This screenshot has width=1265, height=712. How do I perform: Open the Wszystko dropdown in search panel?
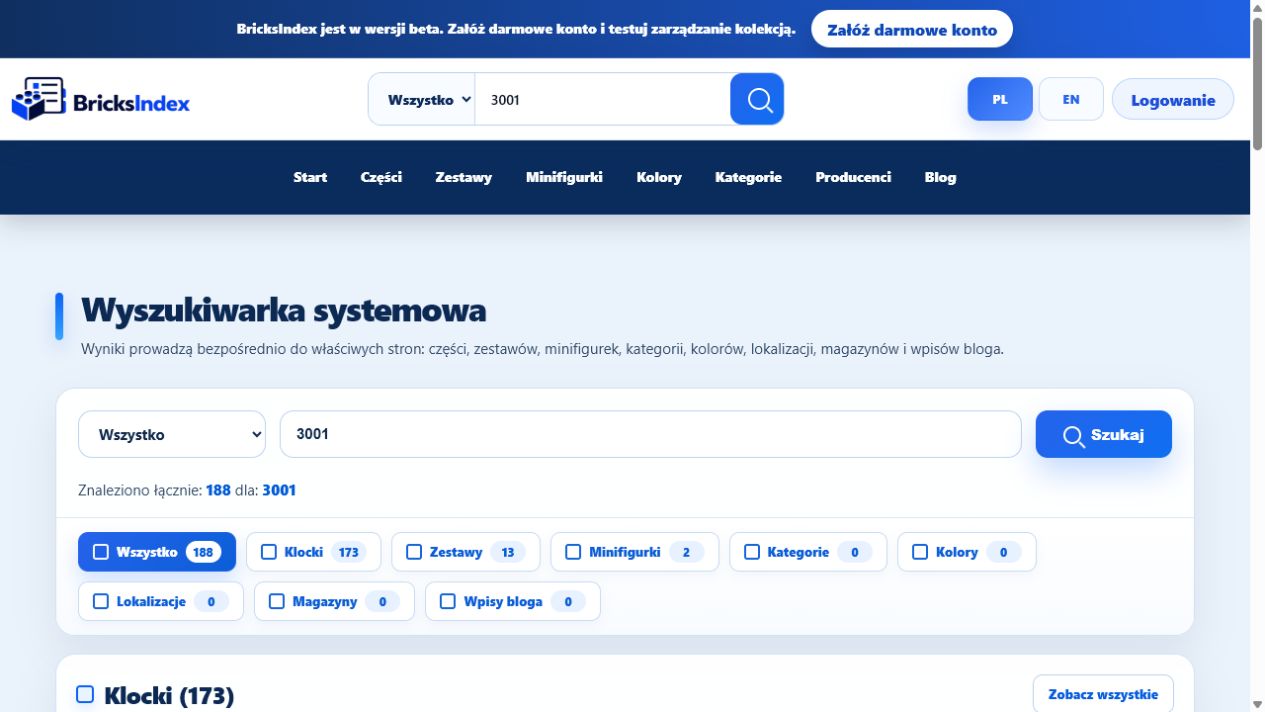pyautogui.click(x=172, y=434)
